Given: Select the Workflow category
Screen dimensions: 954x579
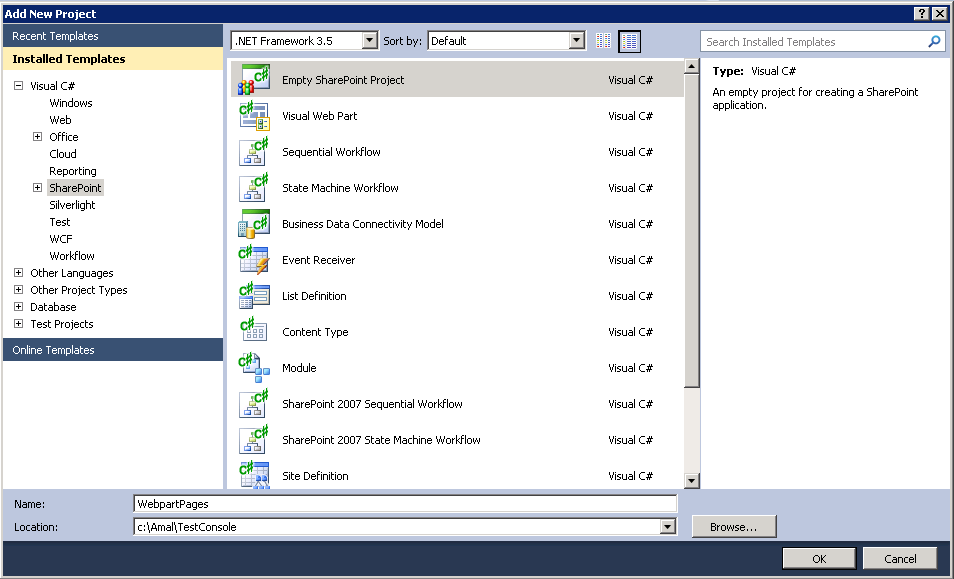Looking at the screenshot, I should [x=72, y=256].
